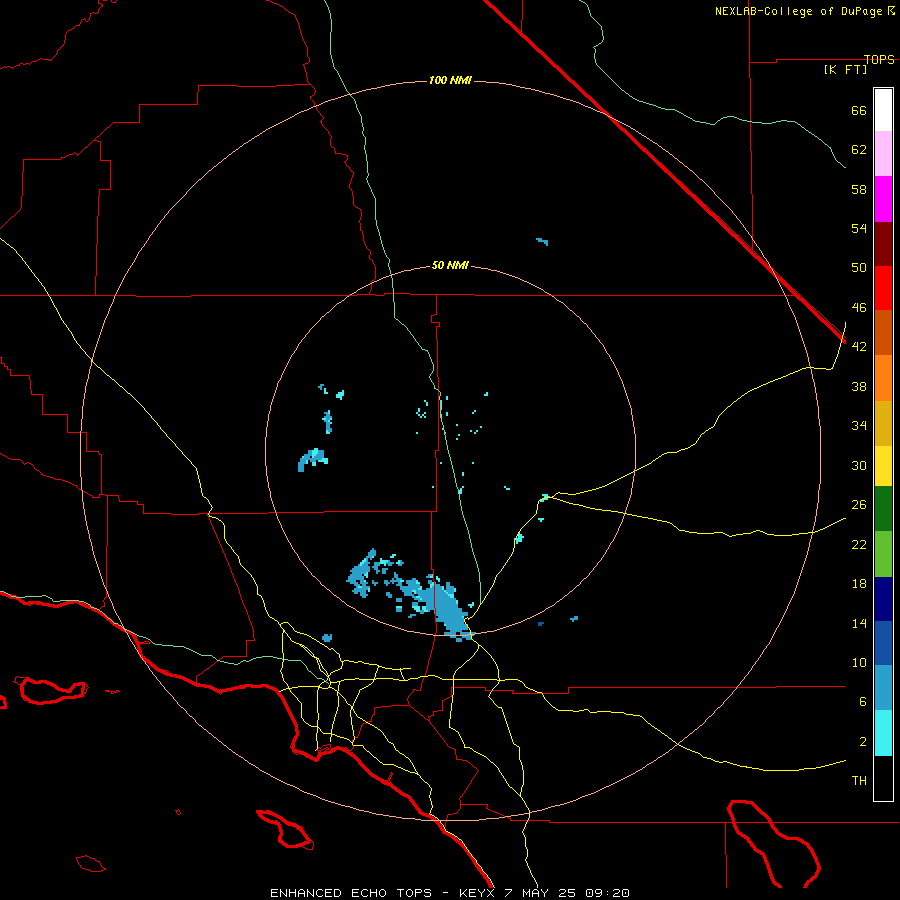This screenshot has width=900, height=900.
Task: Click the 10 legend value
Action: (x=859, y=662)
